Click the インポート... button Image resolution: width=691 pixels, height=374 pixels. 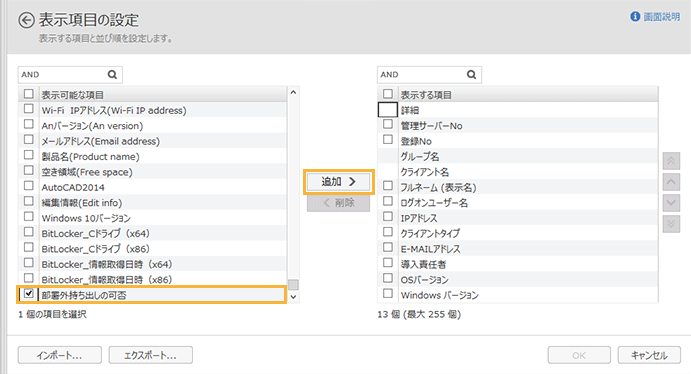(59, 355)
